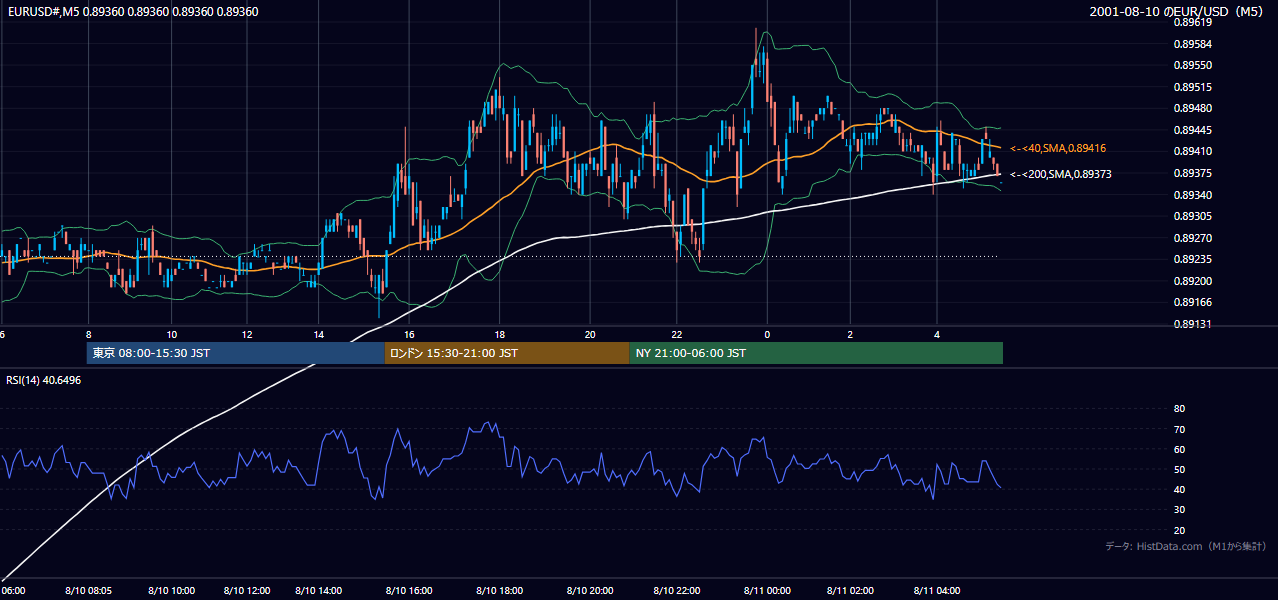
Task: Click the 0.89270 price axis label
Action: (1191, 238)
